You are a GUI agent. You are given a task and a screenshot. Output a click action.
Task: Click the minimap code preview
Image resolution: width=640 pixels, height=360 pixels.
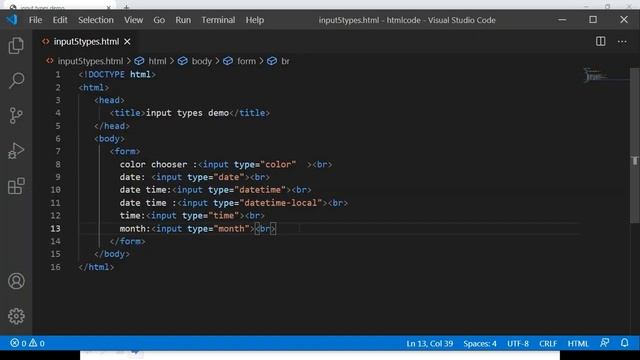(595, 75)
